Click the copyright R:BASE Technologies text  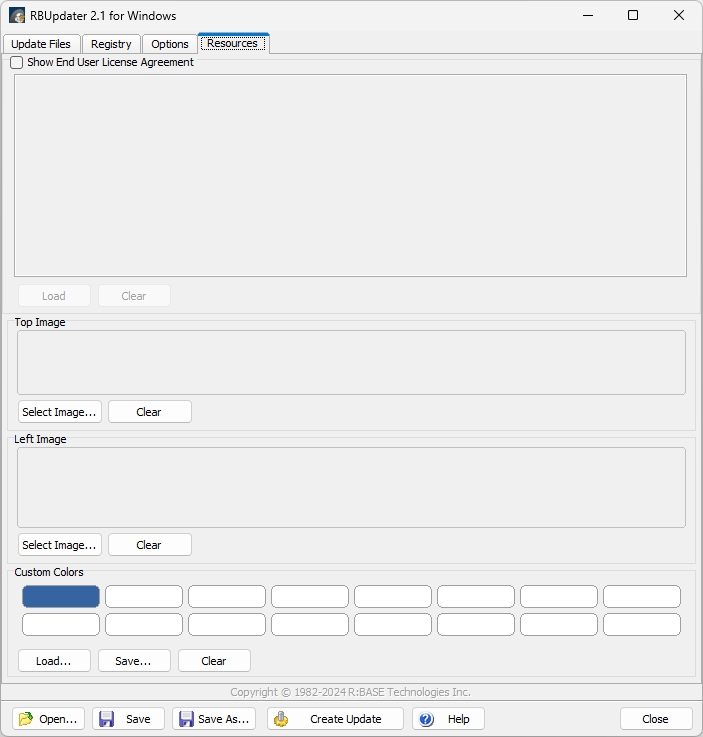[x=351, y=692]
